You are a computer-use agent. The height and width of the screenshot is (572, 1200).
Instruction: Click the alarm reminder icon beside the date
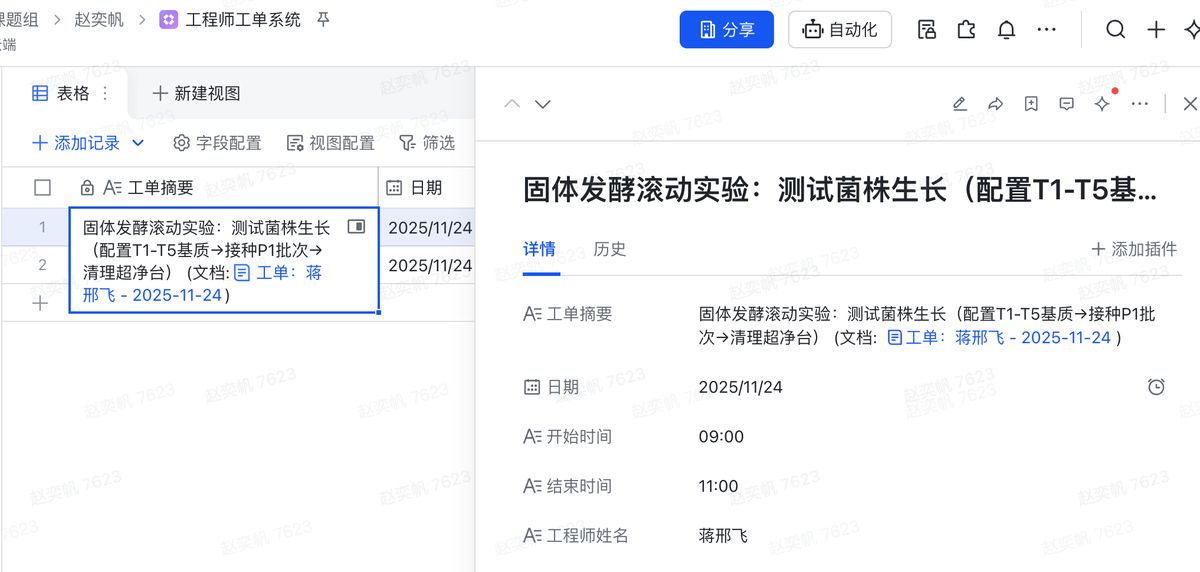1156,387
